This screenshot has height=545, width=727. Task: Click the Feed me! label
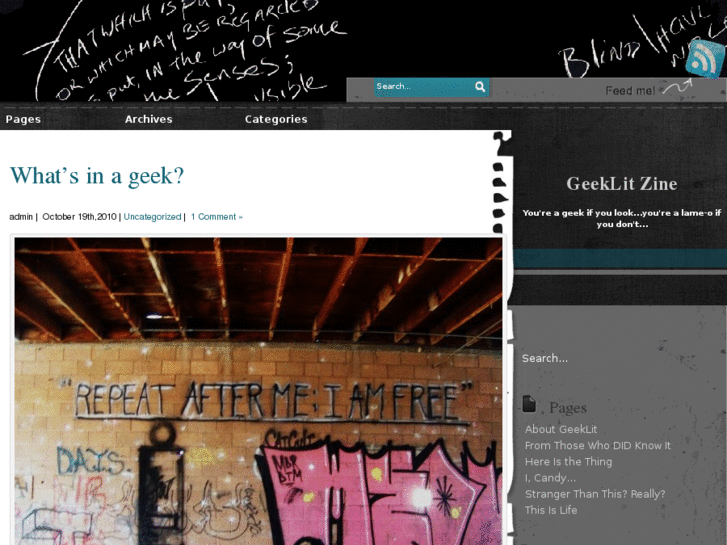pyautogui.click(x=631, y=91)
